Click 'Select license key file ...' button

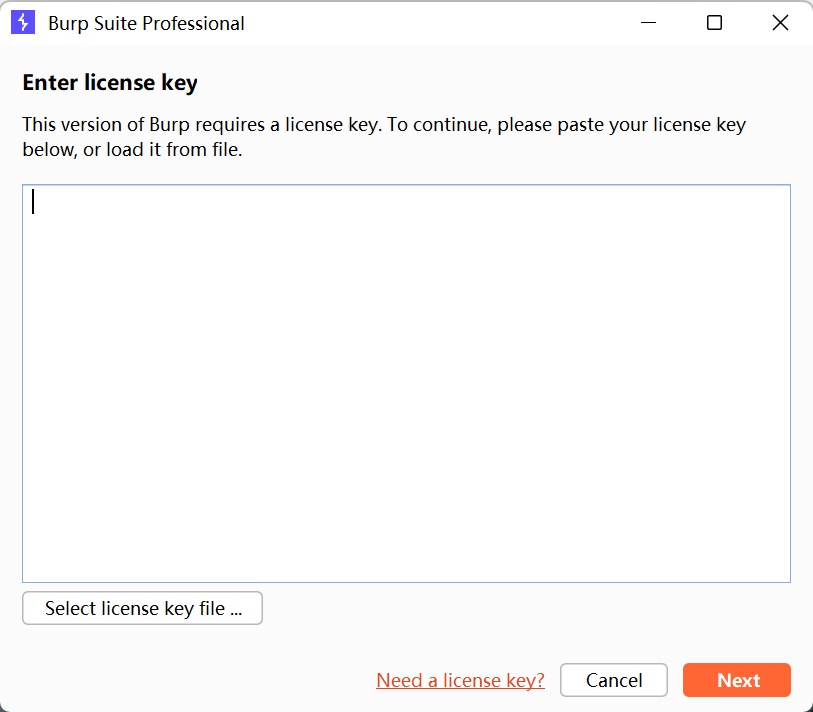[143, 608]
